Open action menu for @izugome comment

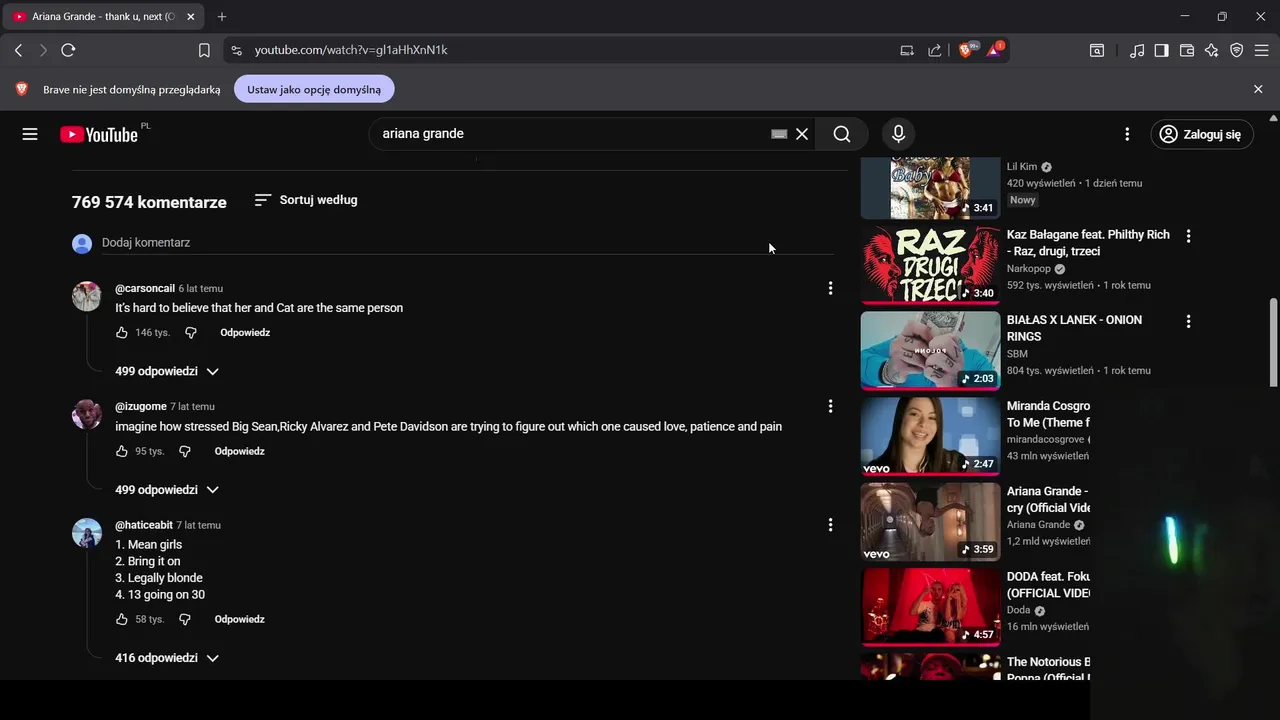830,406
